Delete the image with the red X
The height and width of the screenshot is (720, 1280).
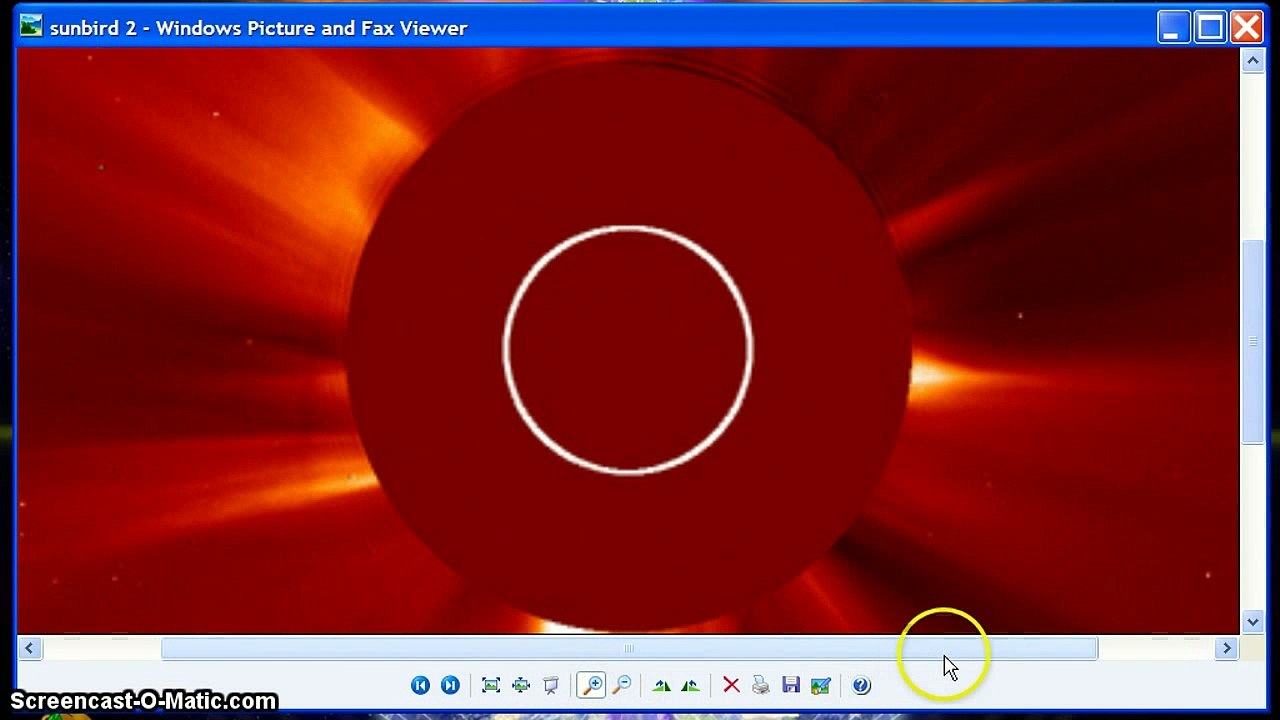(x=731, y=685)
